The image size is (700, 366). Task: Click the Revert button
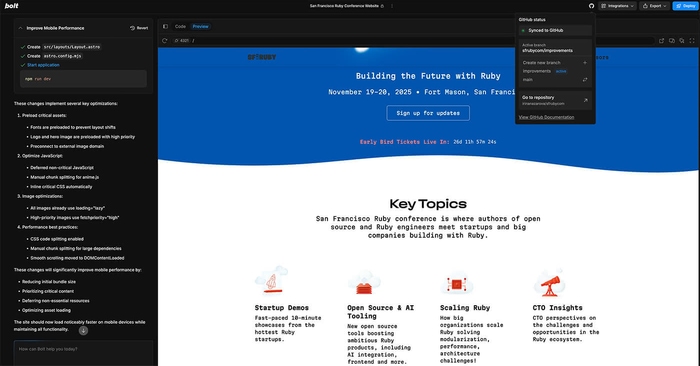coord(139,28)
